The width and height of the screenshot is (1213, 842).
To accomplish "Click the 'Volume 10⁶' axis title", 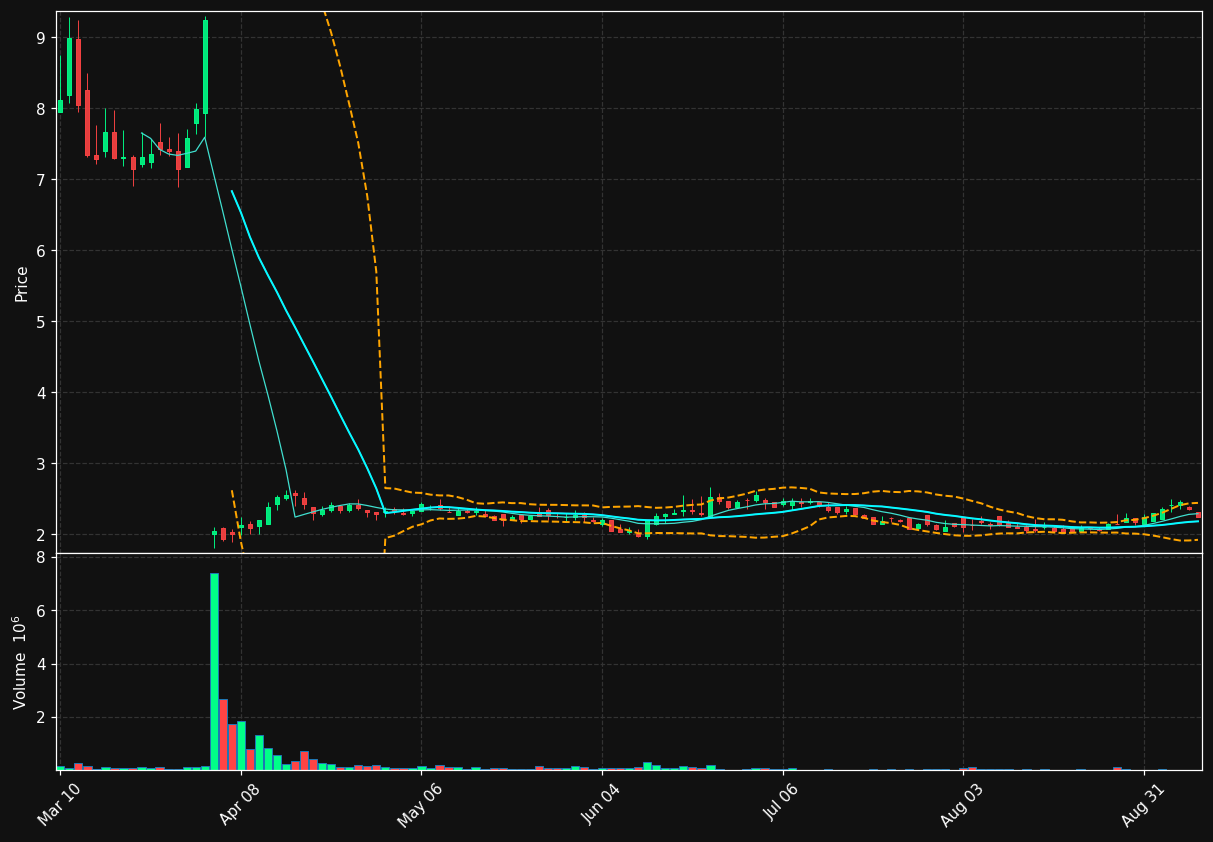I will (x=21, y=662).
